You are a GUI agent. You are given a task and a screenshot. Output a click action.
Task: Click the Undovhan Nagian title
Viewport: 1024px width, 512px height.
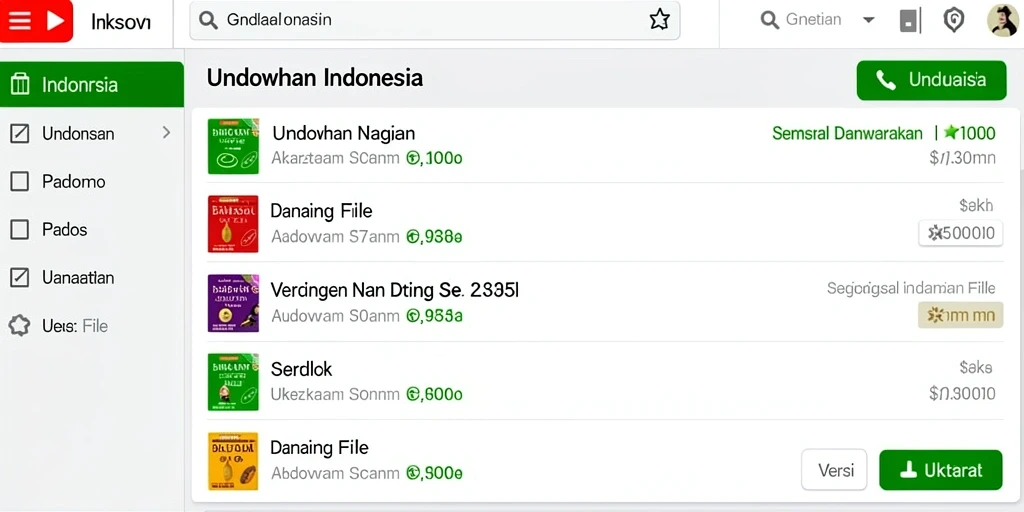pyautogui.click(x=344, y=134)
